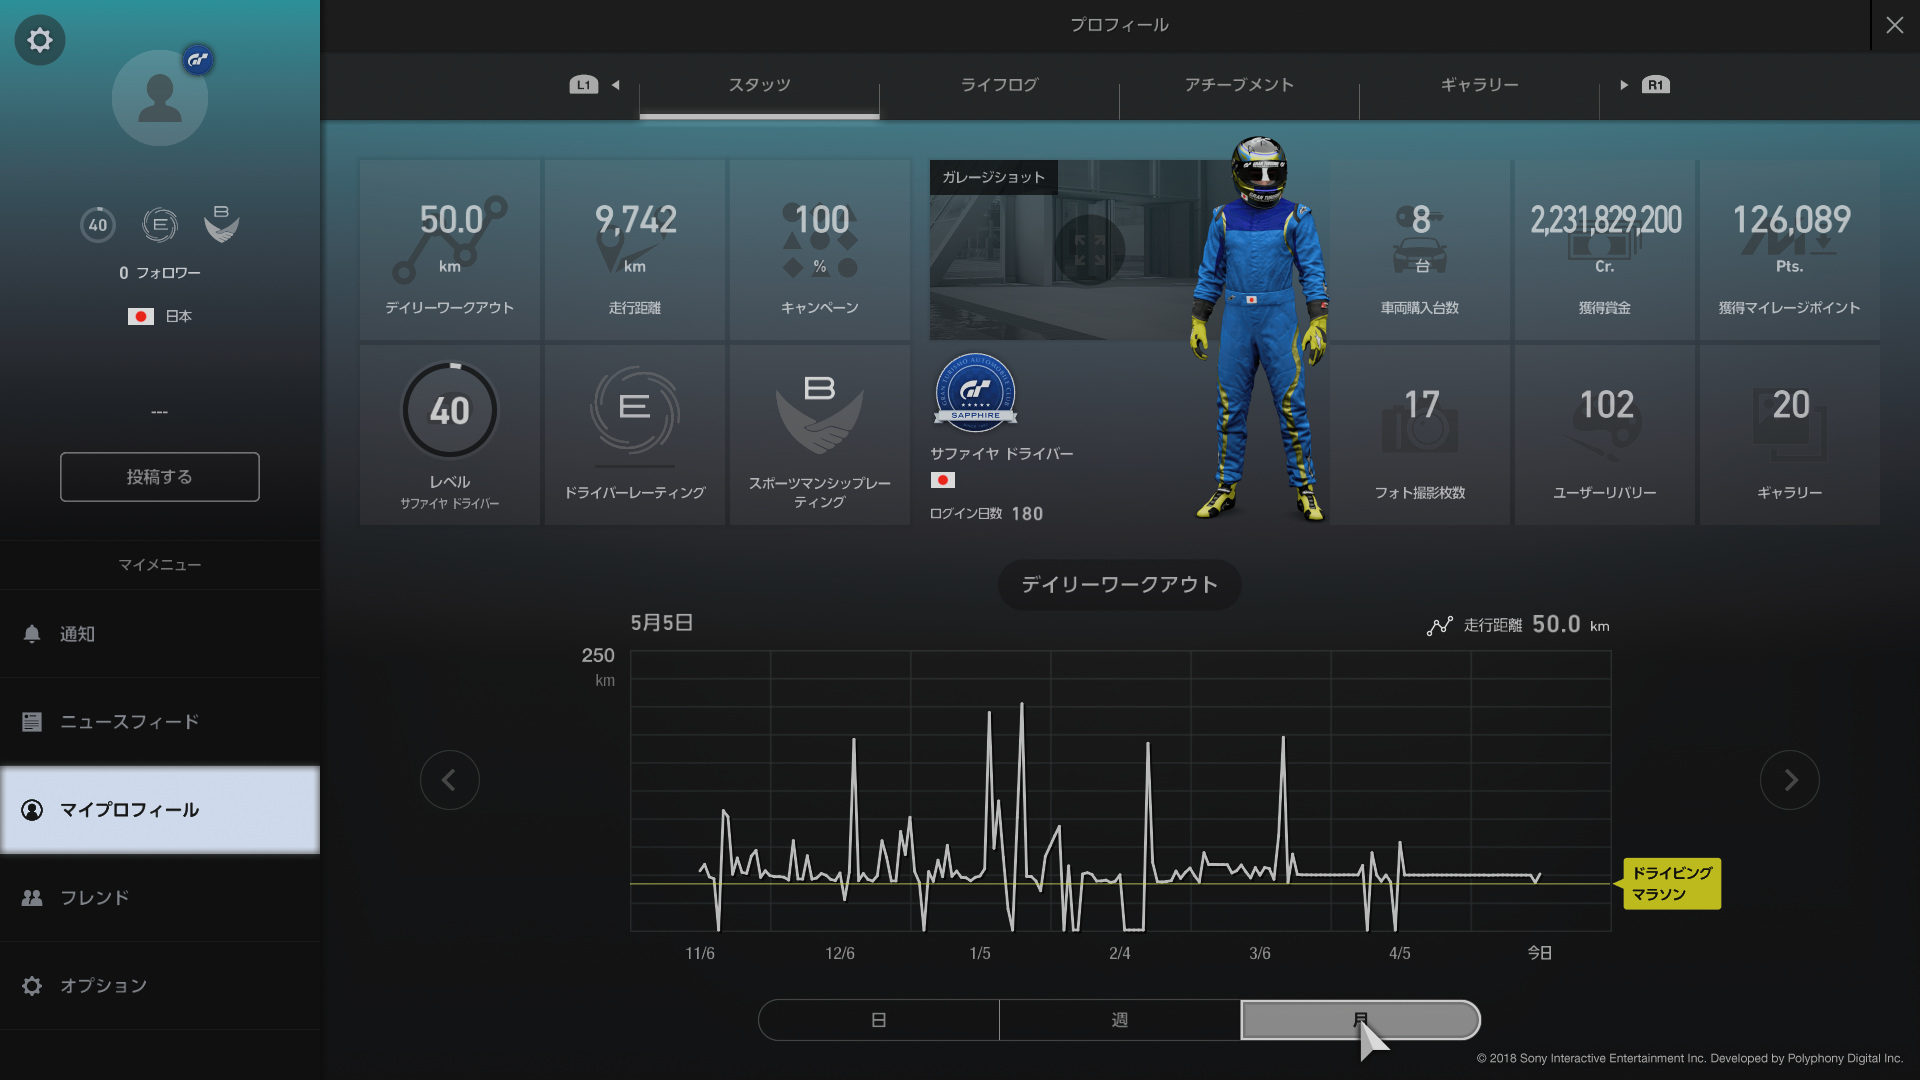Open settings gear in profile sidebar
Screen dimensions: 1920x1080
(x=40, y=40)
